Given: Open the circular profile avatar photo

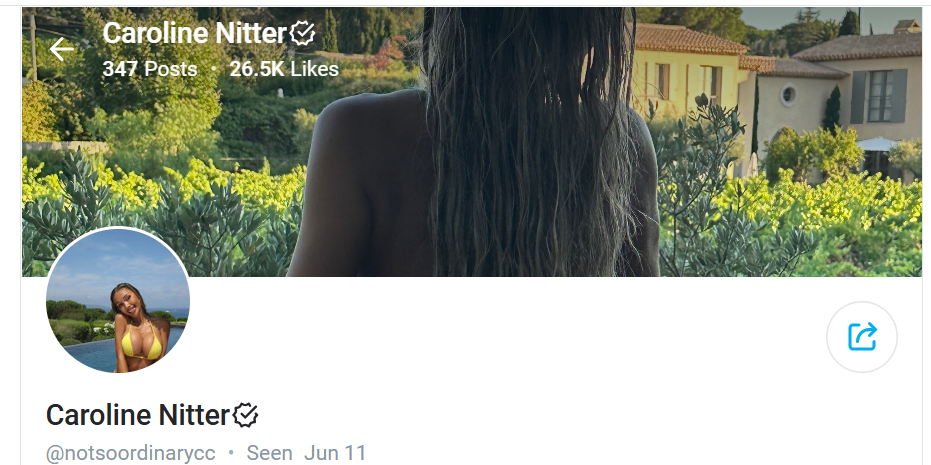Looking at the screenshot, I should pos(118,300).
